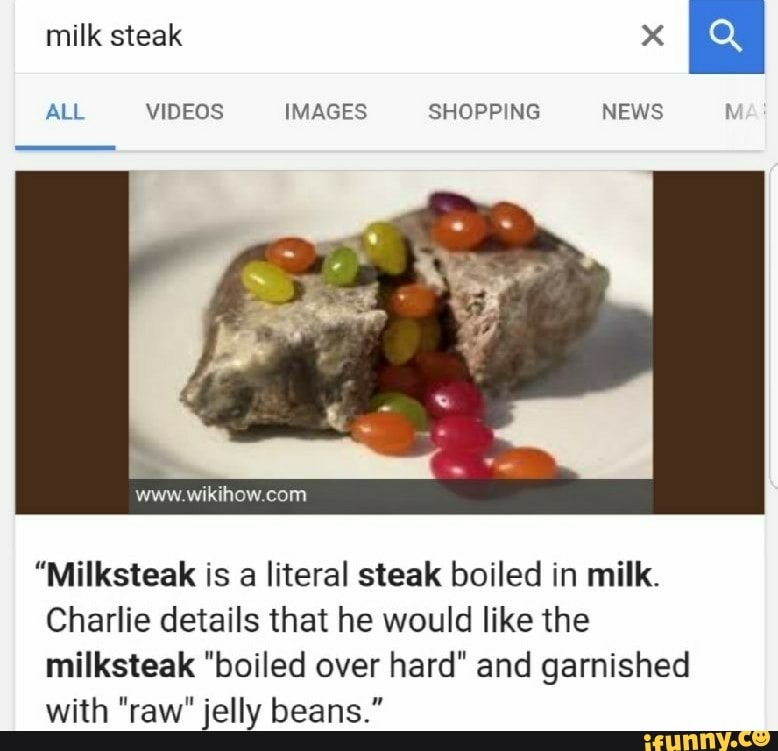The image size is (778, 751).
Task: Open the www.wikihow.com source link
Action: [221, 495]
